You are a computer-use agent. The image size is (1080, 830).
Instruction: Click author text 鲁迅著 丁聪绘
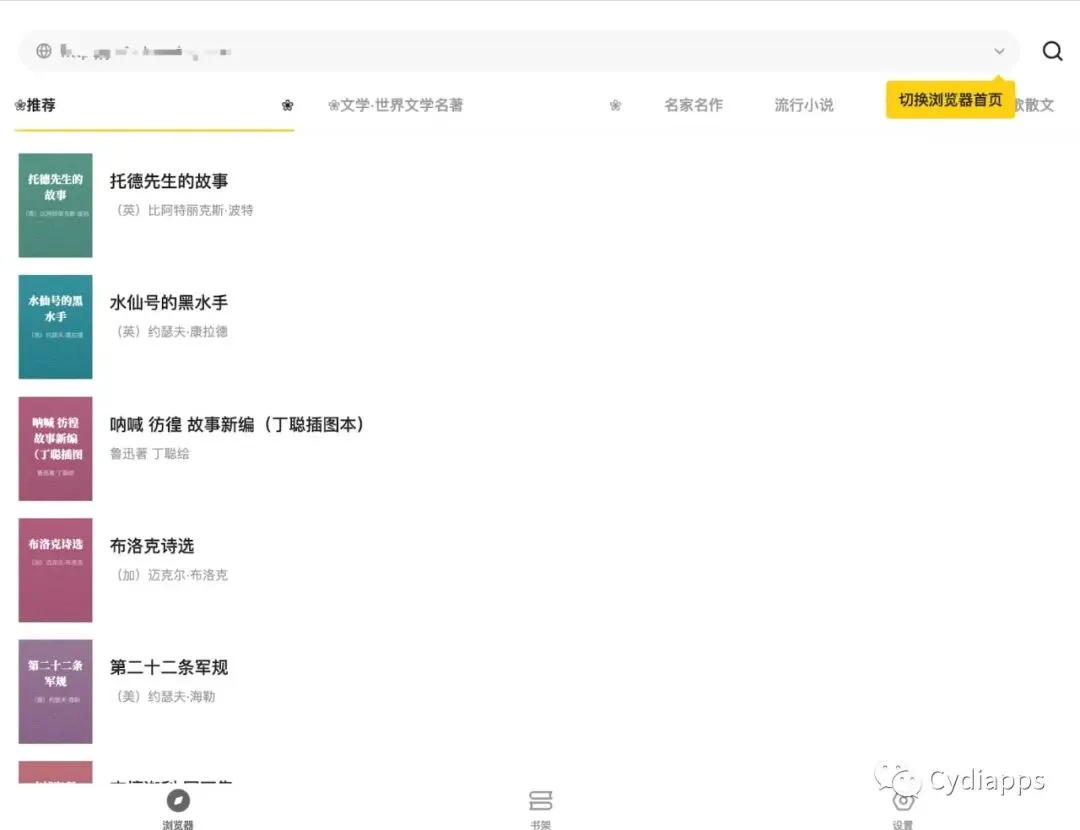click(149, 453)
